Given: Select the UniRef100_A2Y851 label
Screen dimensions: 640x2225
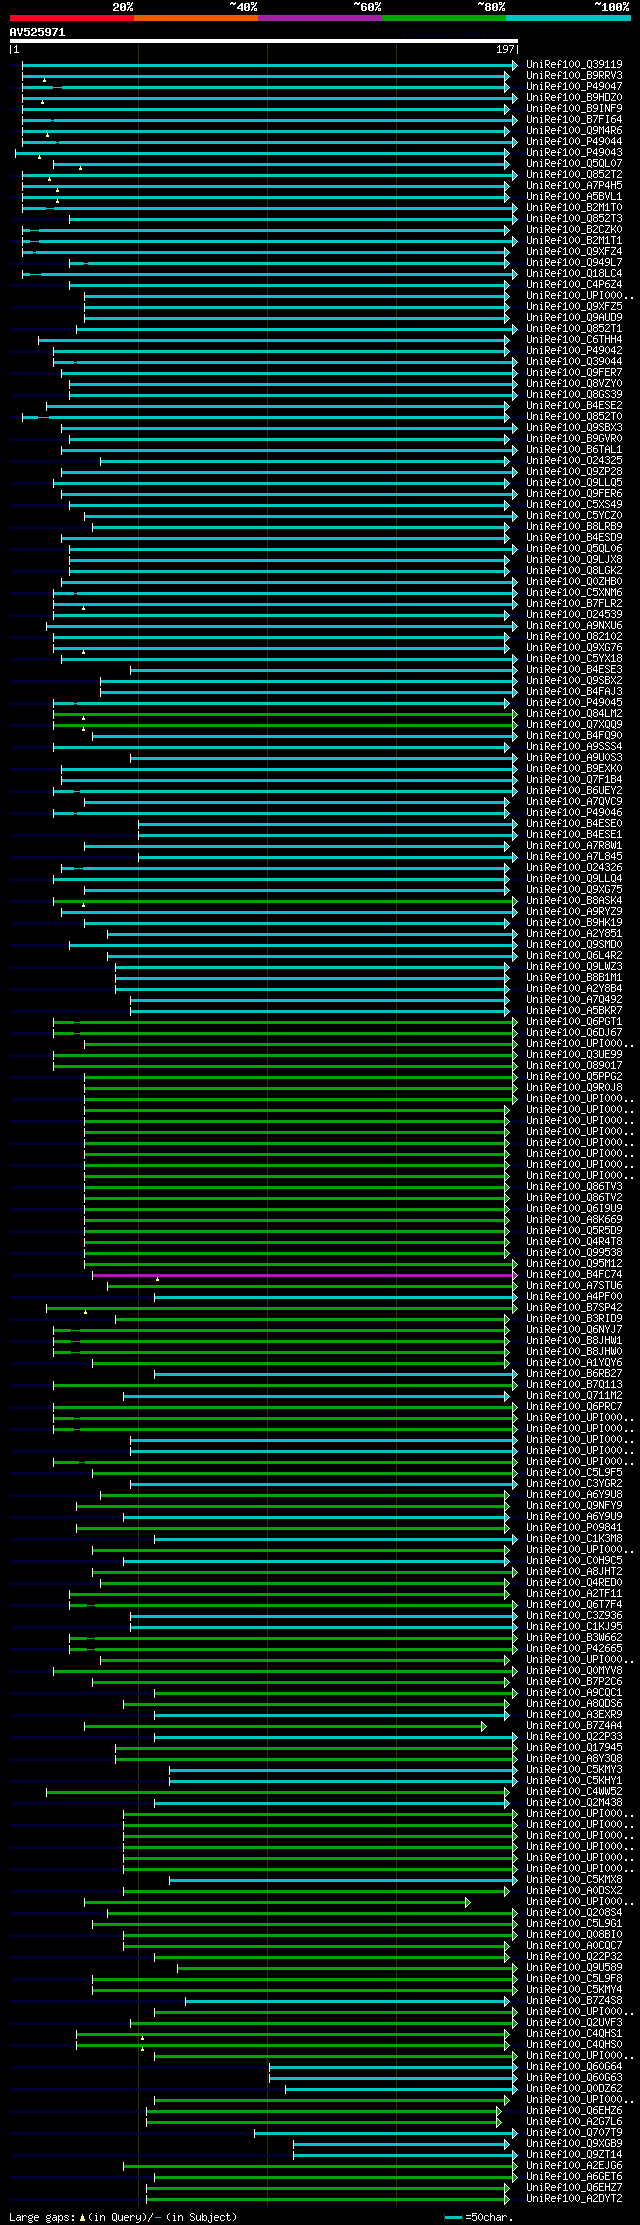Looking at the screenshot, I should [574, 934].
